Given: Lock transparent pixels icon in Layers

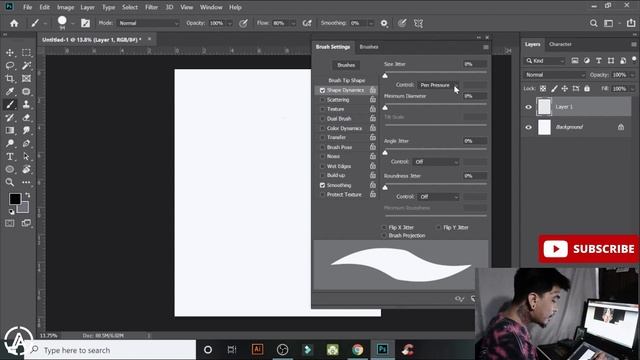Looking at the screenshot, I should (543, 89).
